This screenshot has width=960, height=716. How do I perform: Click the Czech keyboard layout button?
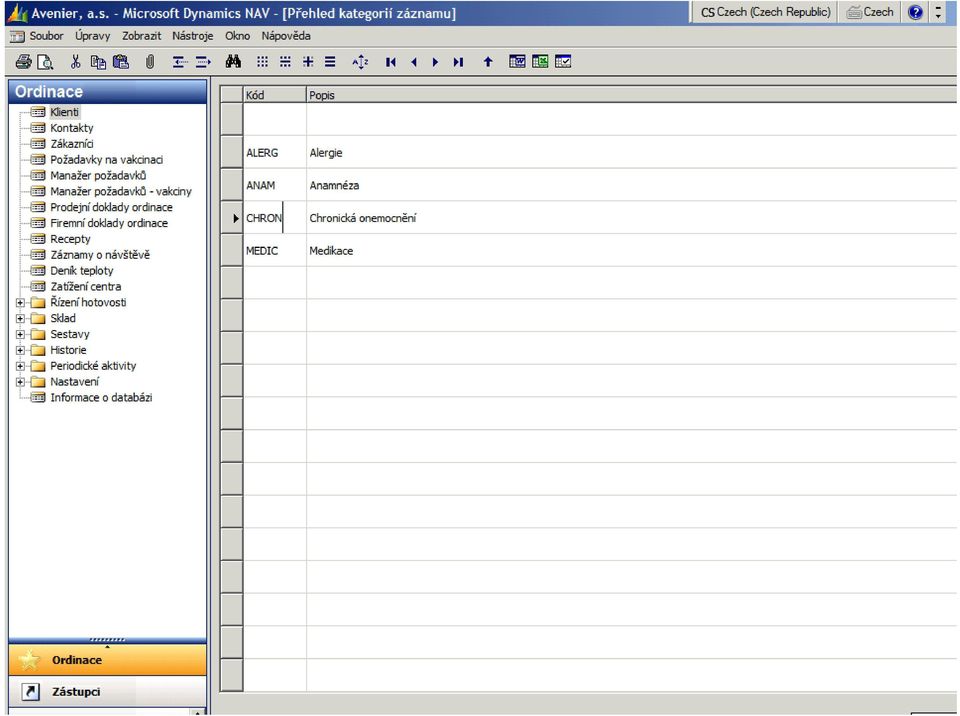coord(870,12)
